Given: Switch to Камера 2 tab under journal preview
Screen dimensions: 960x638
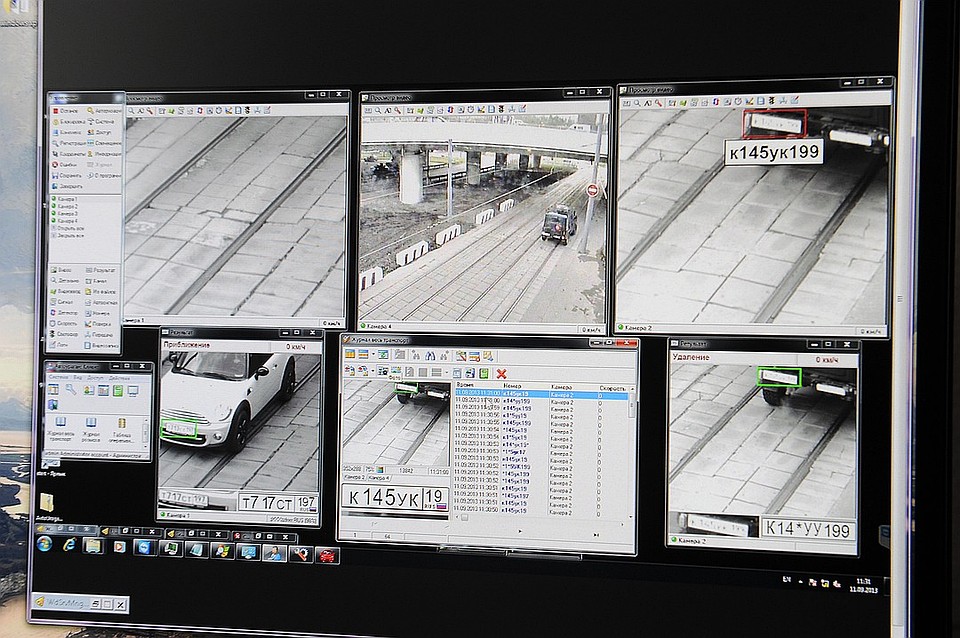Looking at the screenshot, I should (x=354, y=477).
